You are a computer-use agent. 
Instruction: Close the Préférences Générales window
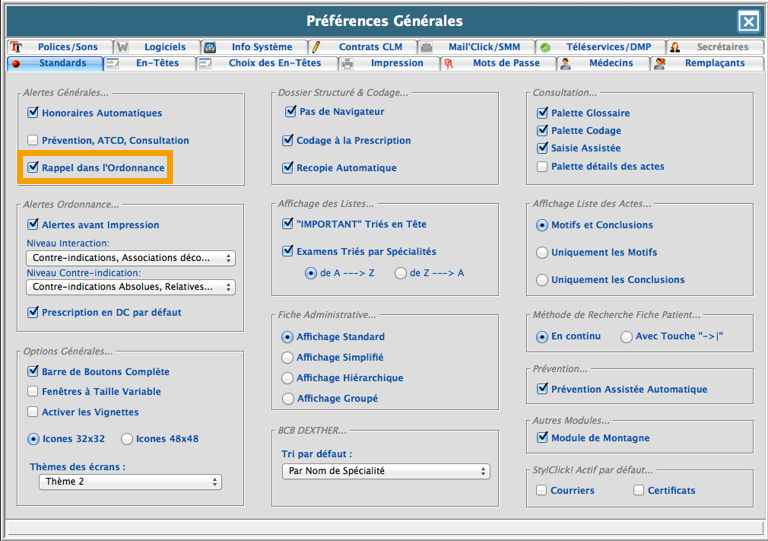click(748, 21)
